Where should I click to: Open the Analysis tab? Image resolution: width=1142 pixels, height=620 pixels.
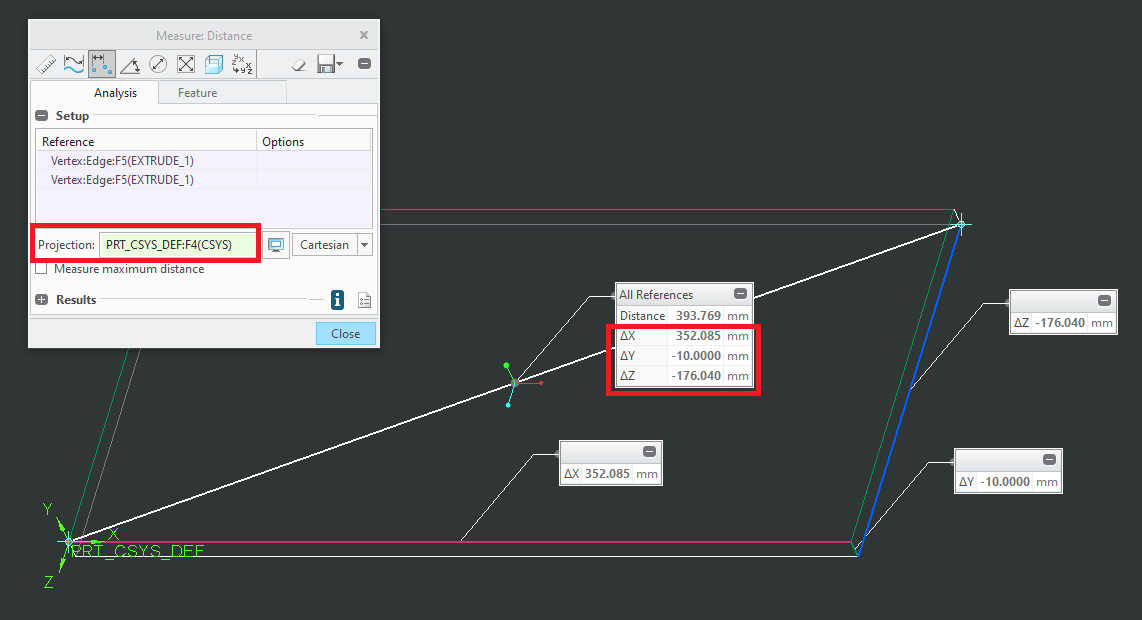pyautogui.click(x=115, y=92)
